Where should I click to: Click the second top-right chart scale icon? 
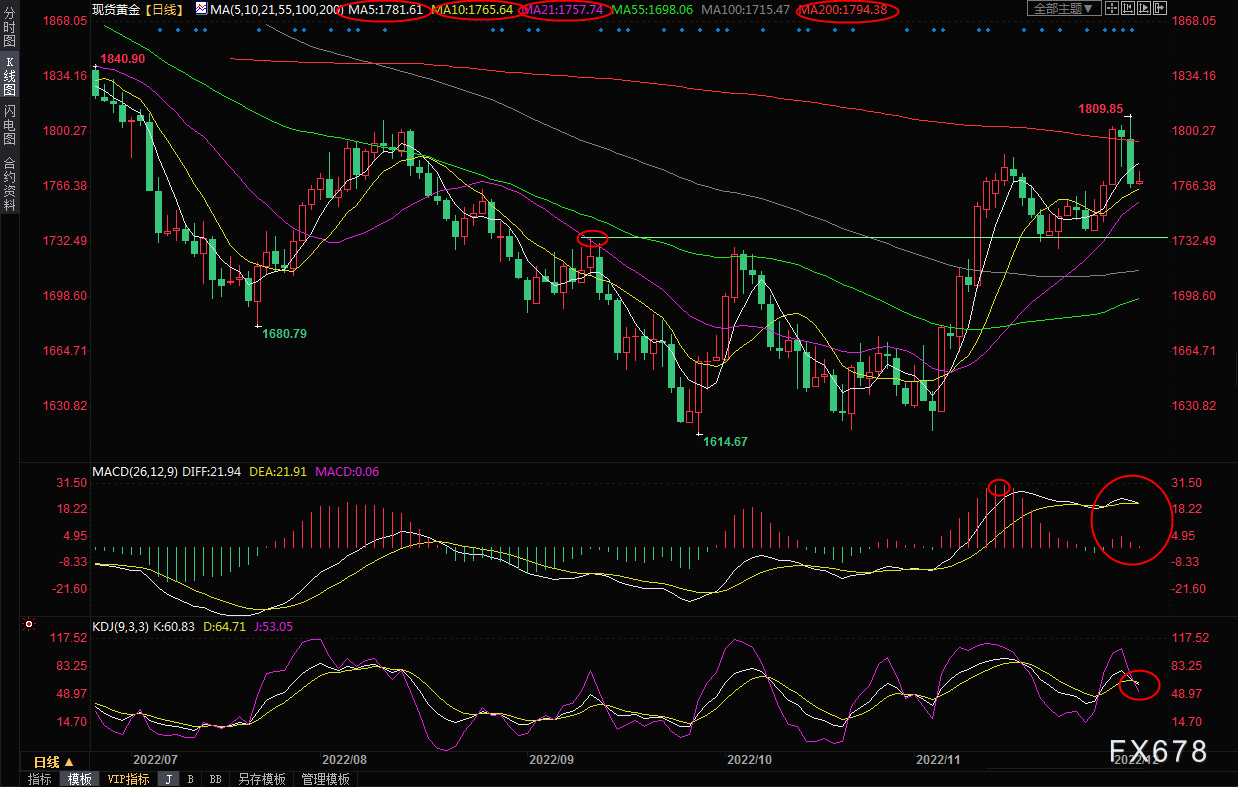[1128, 8]
